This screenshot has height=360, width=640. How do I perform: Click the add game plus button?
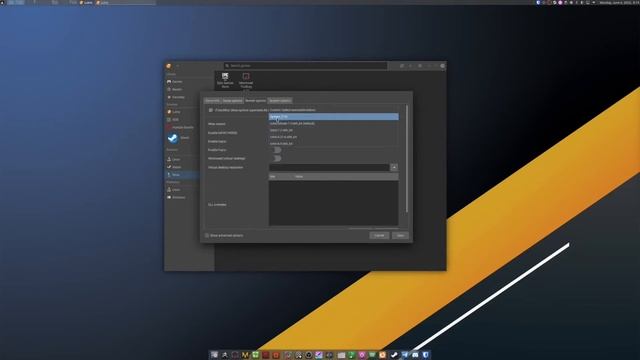178,66
